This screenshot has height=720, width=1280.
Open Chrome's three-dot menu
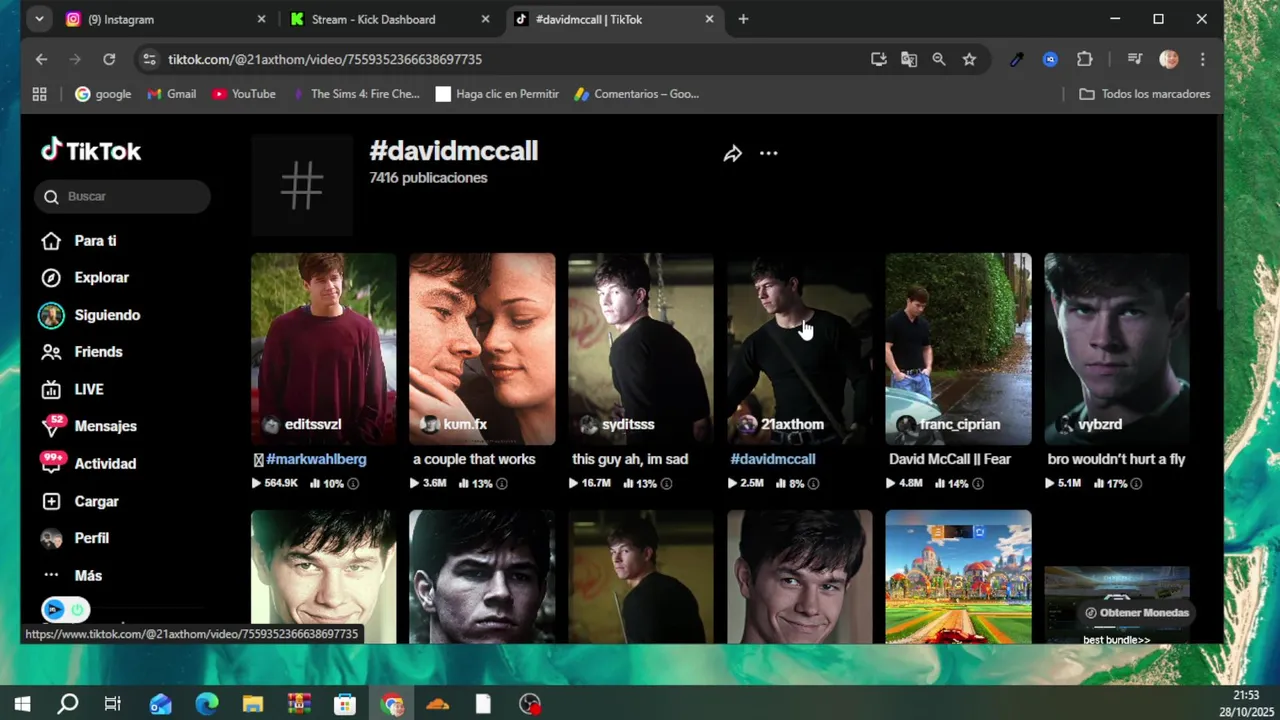1202,59
